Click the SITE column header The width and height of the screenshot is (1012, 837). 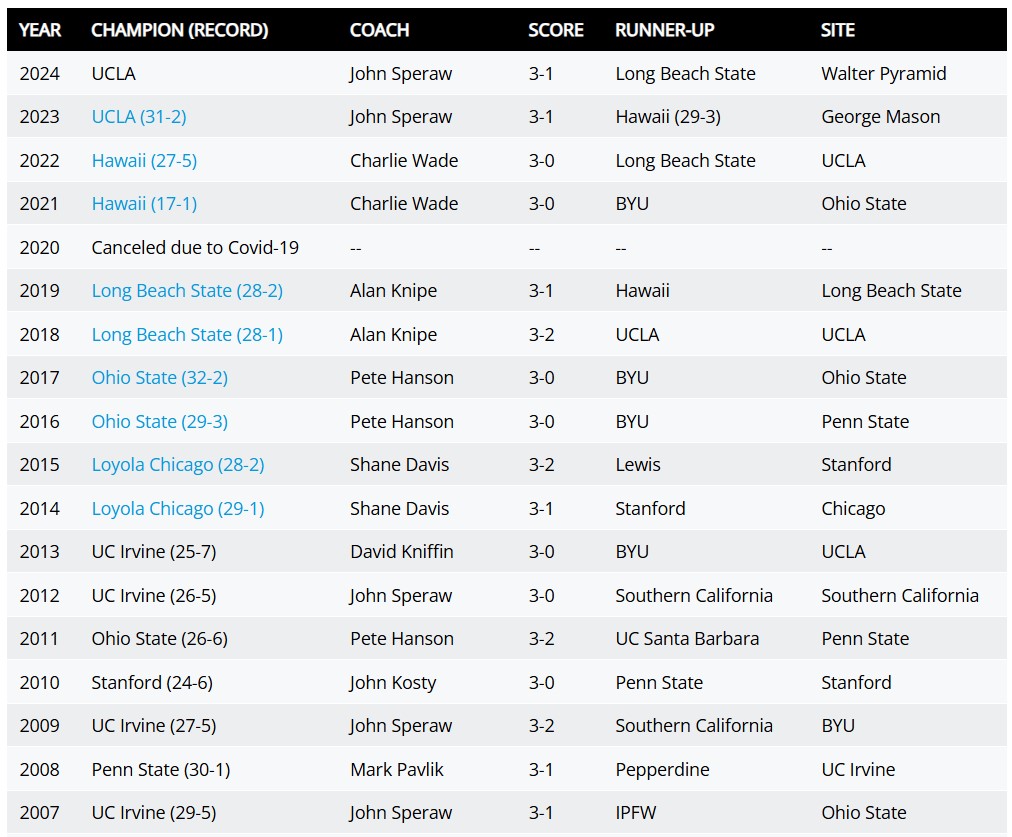[838, 30]
